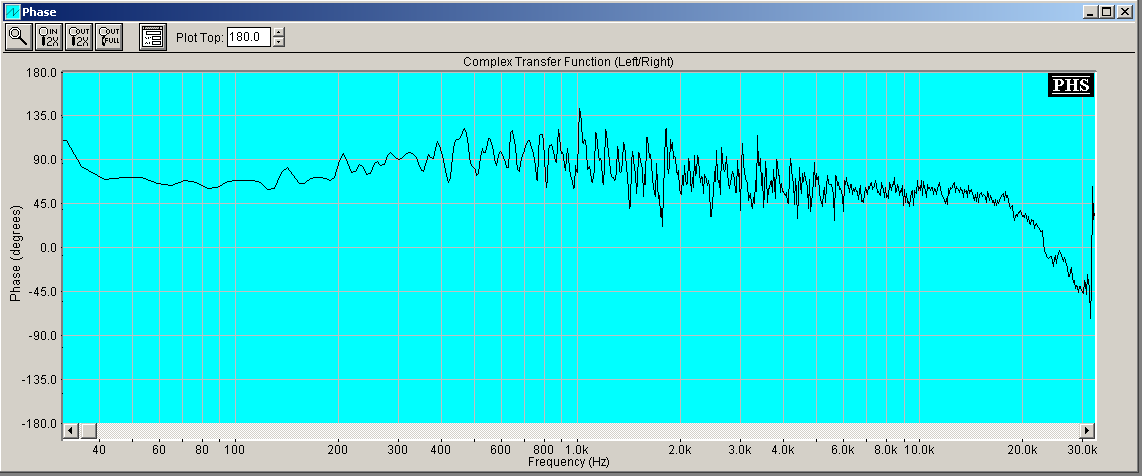Click the 'Plot Top:' label
Viewport: 1142px width, 476px height.
point(199,36)
